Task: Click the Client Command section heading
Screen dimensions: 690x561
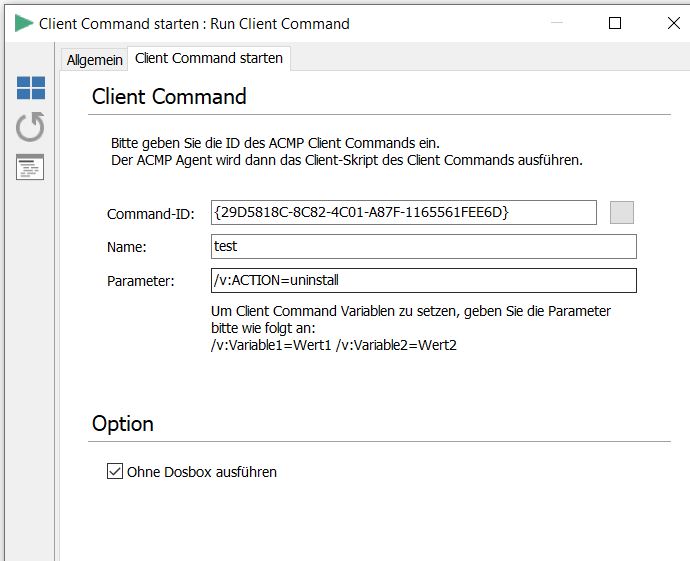Action: (x=169, y=96)
